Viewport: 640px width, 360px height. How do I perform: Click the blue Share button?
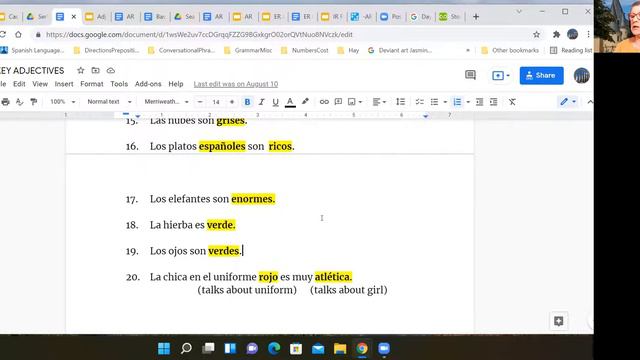point(541,76)
